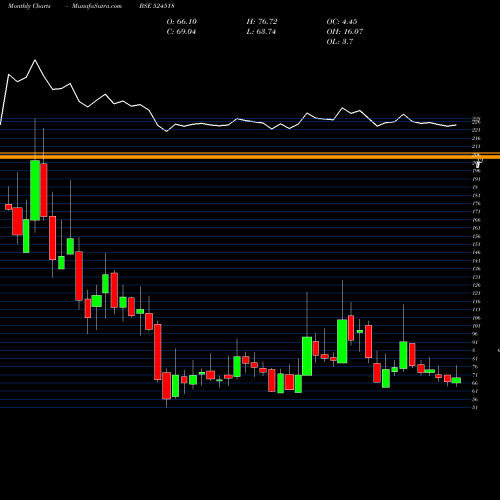
Task: Click the '156' price axis label
Action: [476, 236]
